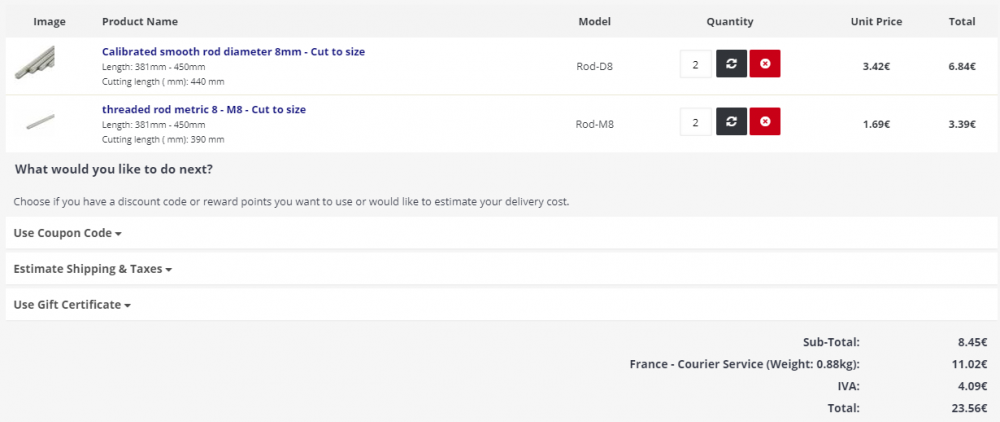Open the Rod-M8 product thumbnail
The height and width of the screenshot is (422, 1000).
pyautogui.click(x=39, y=122)
